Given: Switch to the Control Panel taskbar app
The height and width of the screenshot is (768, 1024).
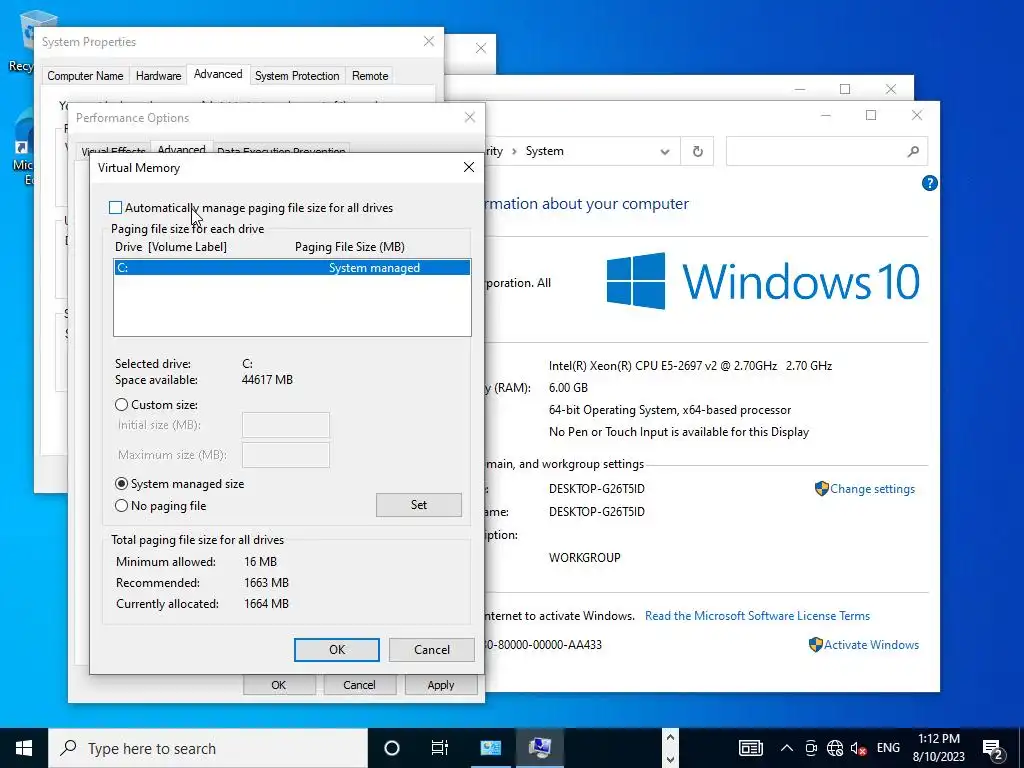Looking at the screenshot, I should pos(490,748).
